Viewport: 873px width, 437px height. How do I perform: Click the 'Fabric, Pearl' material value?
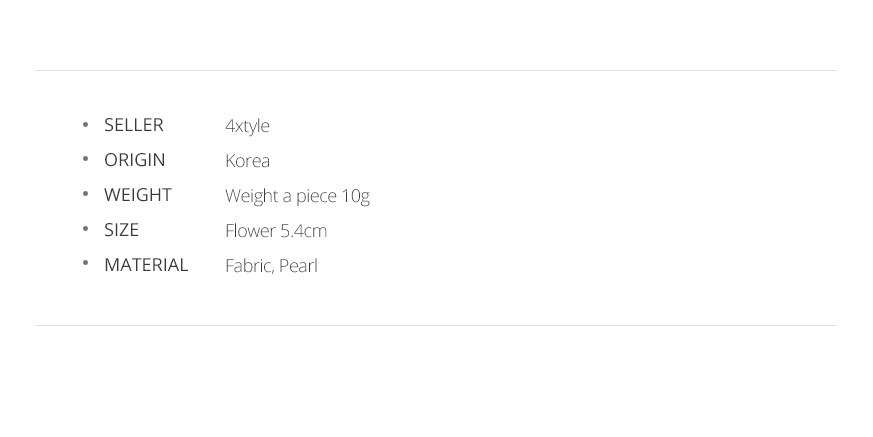(x=271, y=266)
